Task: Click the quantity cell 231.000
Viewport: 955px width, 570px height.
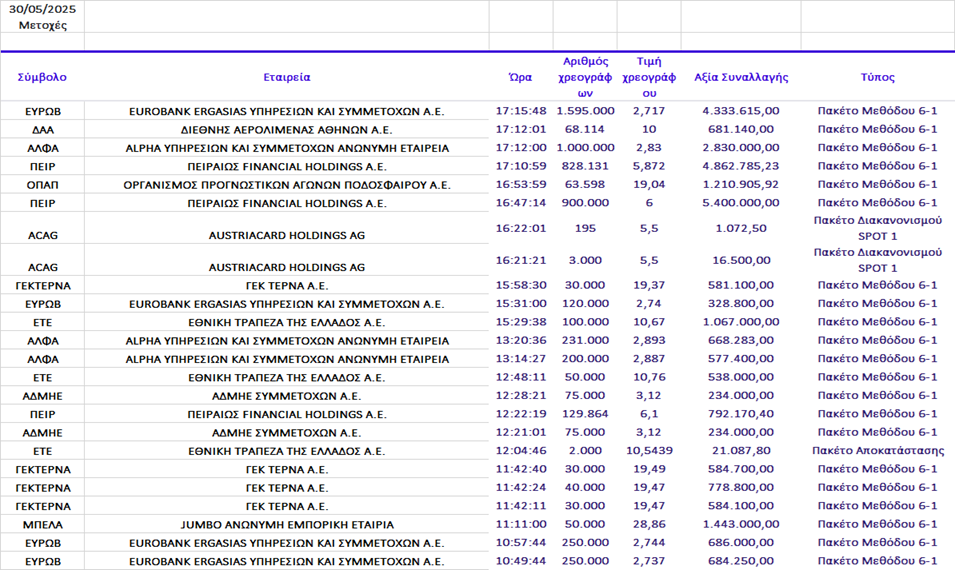Action: point(585,340)
